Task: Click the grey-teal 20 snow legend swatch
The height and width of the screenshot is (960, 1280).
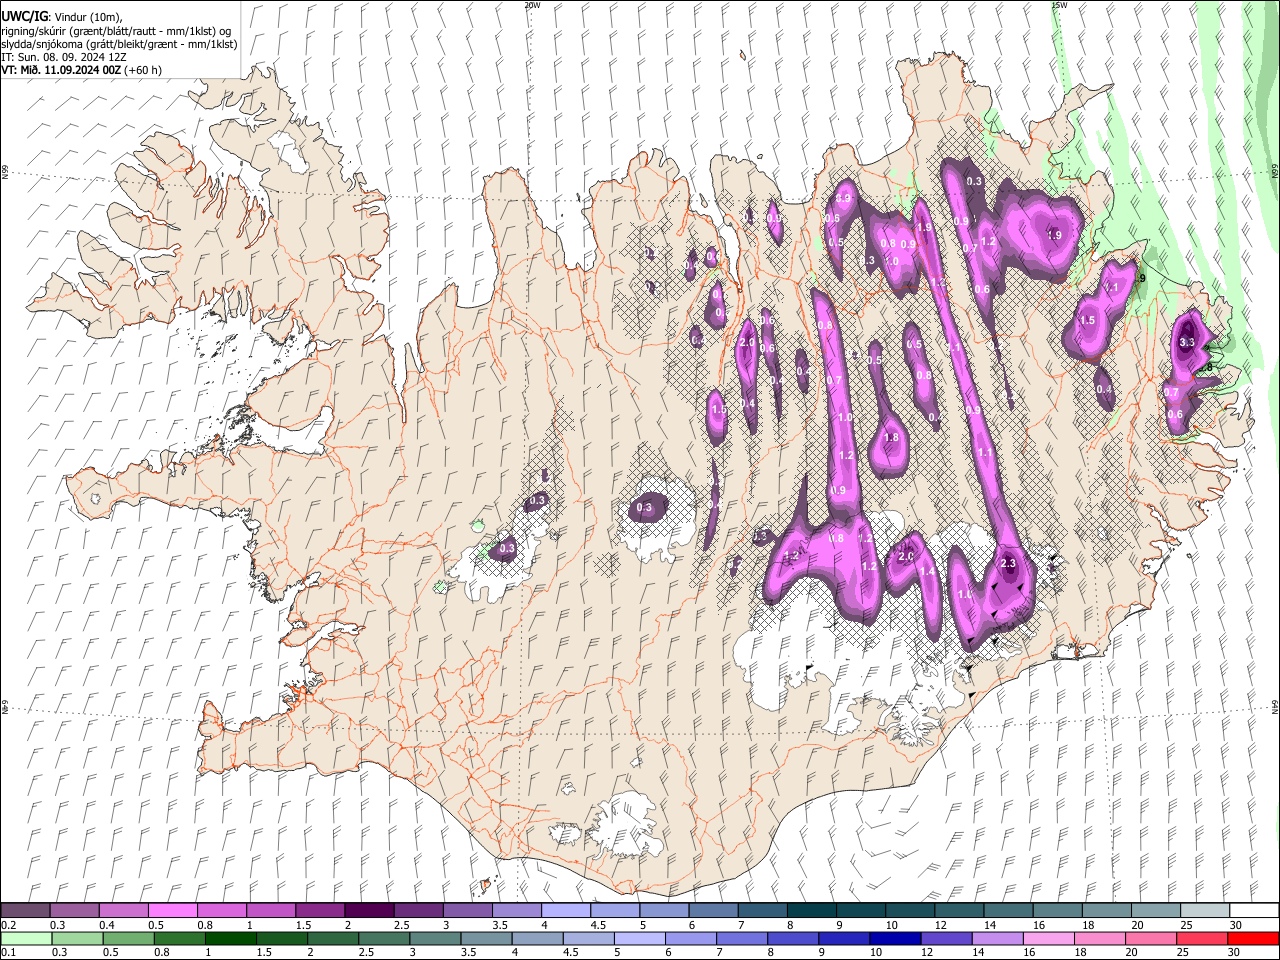Action: 1156,911
